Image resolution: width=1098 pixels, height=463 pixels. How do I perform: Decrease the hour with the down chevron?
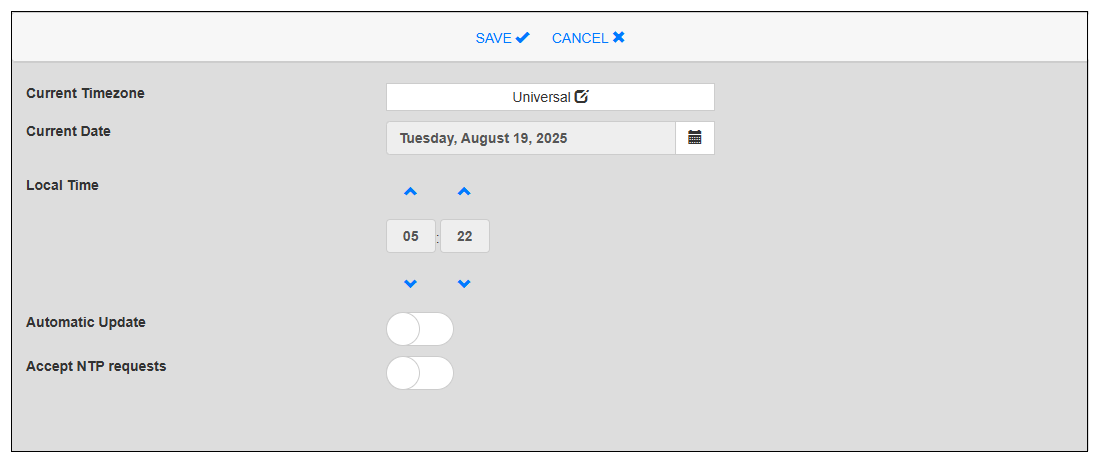click(410, 284)
